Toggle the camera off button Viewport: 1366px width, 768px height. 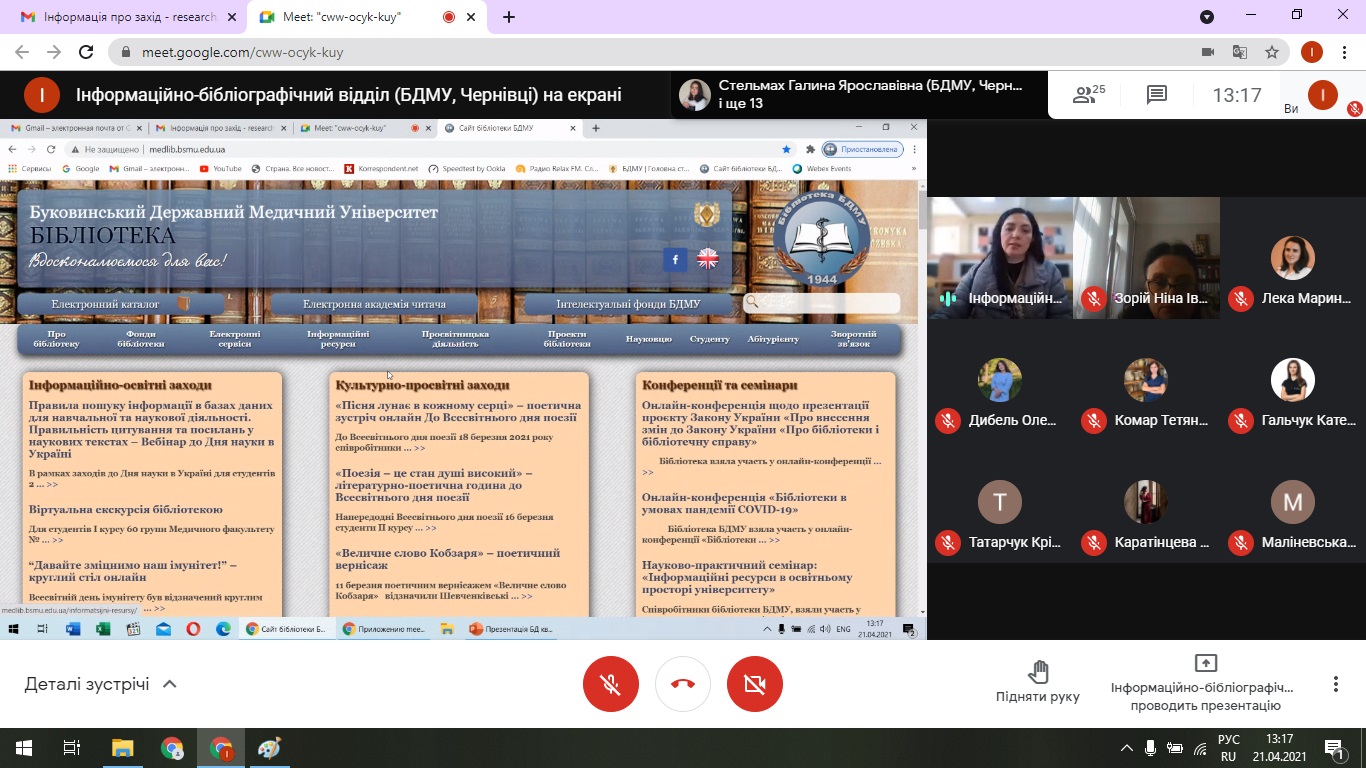point(755,684)
